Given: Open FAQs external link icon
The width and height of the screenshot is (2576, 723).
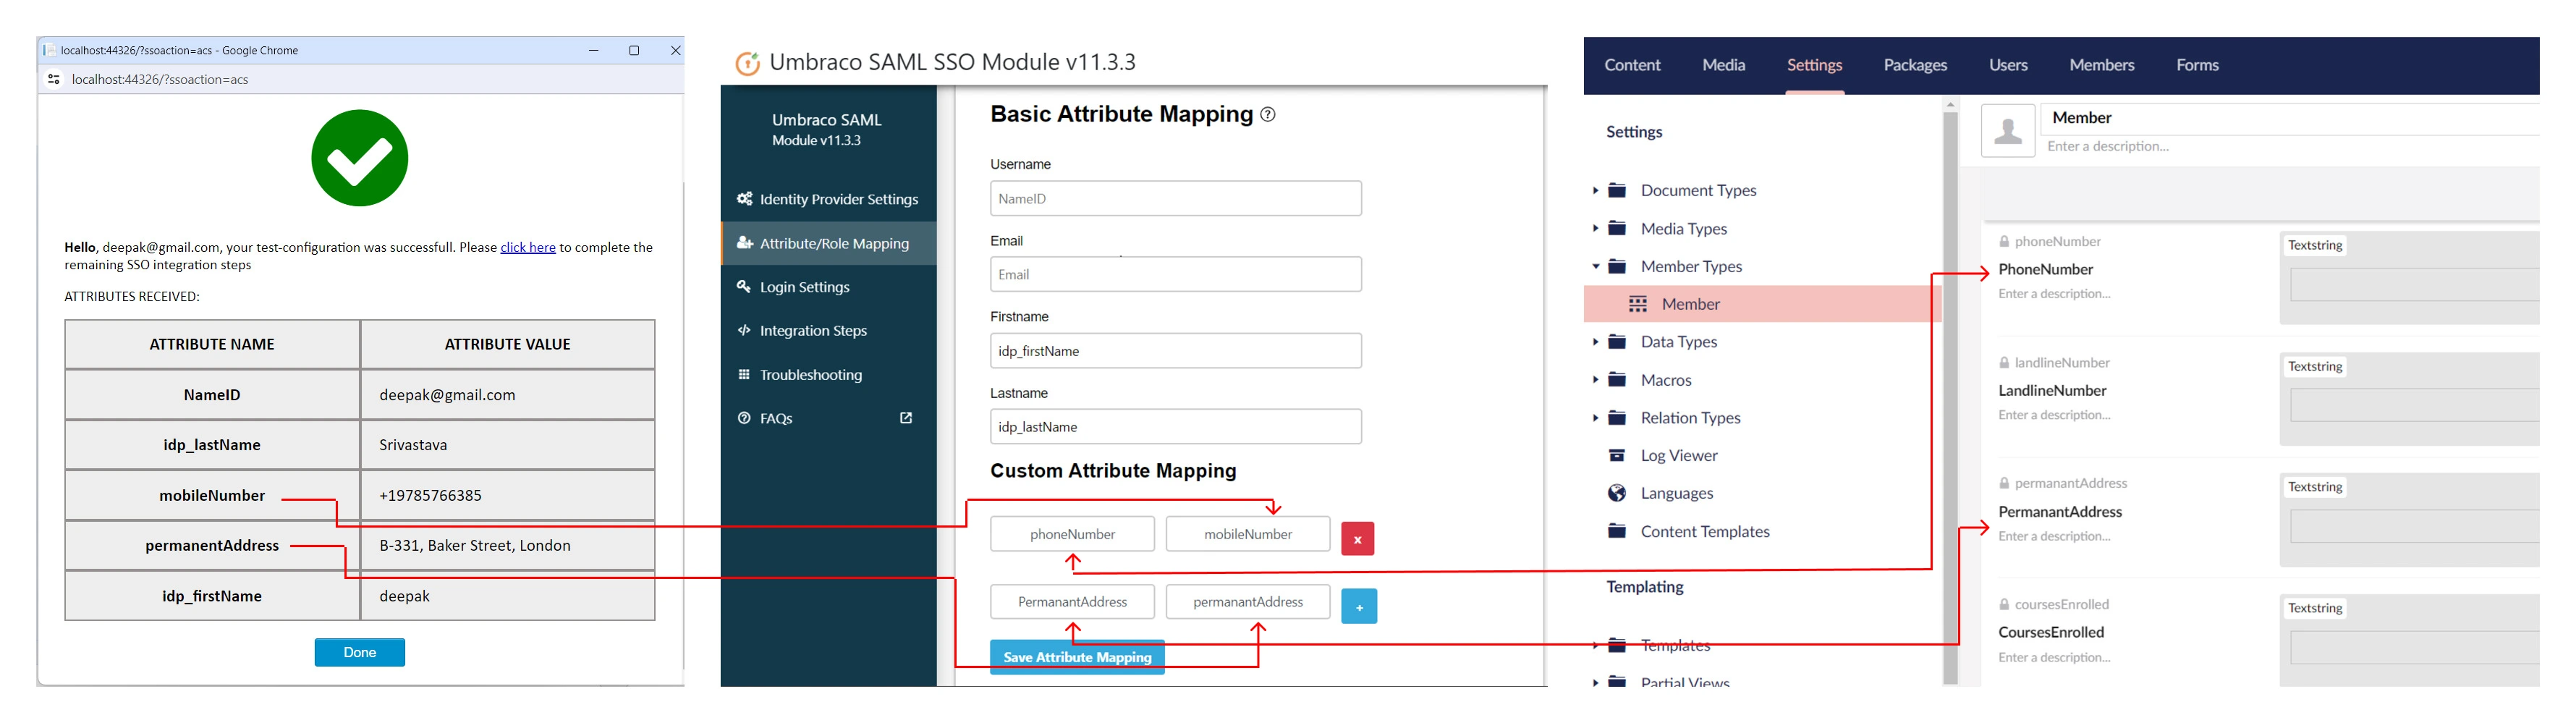Looking at the screenshot, I should tap(905, 418).
